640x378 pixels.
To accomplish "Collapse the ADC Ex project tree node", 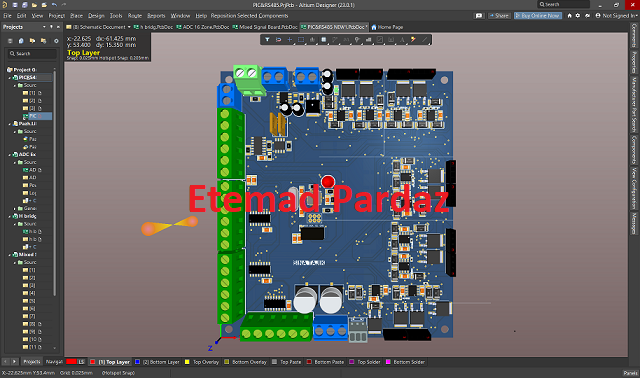I will point(10,155).
